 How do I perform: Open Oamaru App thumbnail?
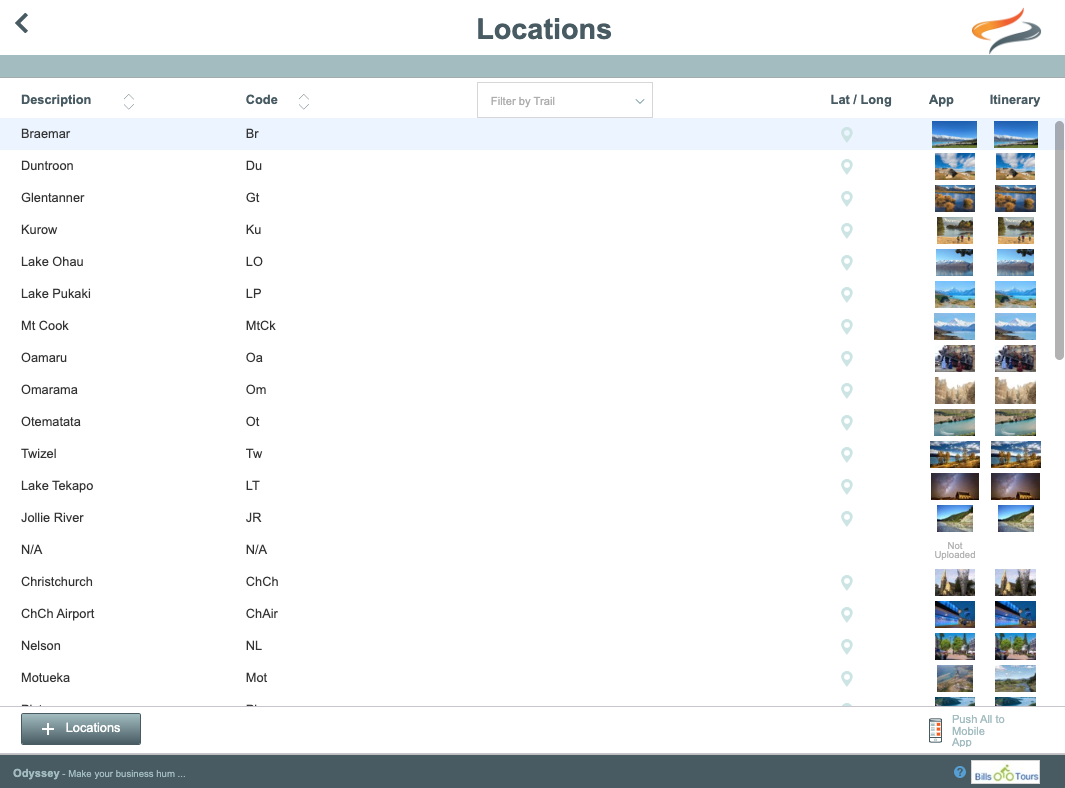click(x=954, y=358)
